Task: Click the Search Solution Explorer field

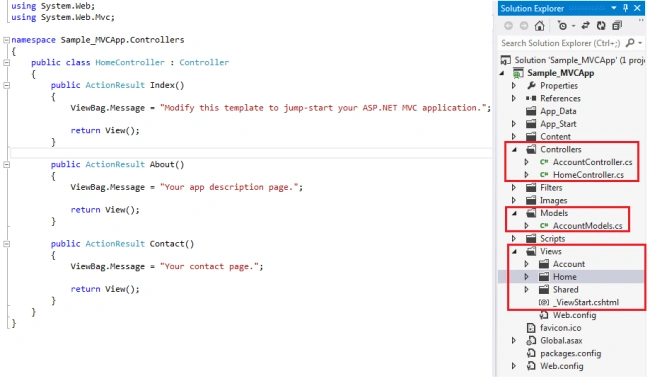Action: point(561,43)
